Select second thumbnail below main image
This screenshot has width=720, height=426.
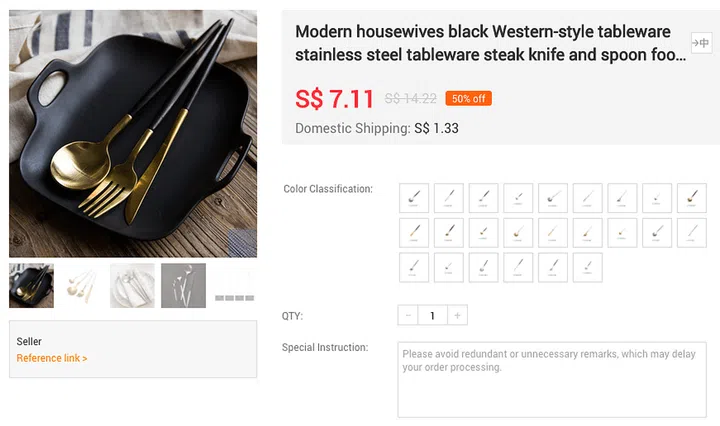click(82, 286)
